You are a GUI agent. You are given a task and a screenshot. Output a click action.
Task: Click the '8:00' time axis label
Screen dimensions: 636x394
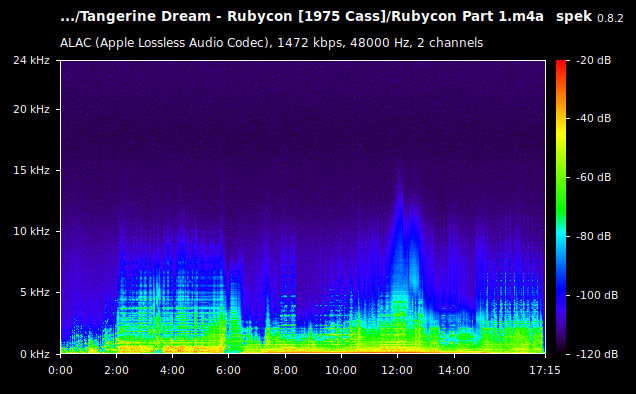[x=285, y=370]
